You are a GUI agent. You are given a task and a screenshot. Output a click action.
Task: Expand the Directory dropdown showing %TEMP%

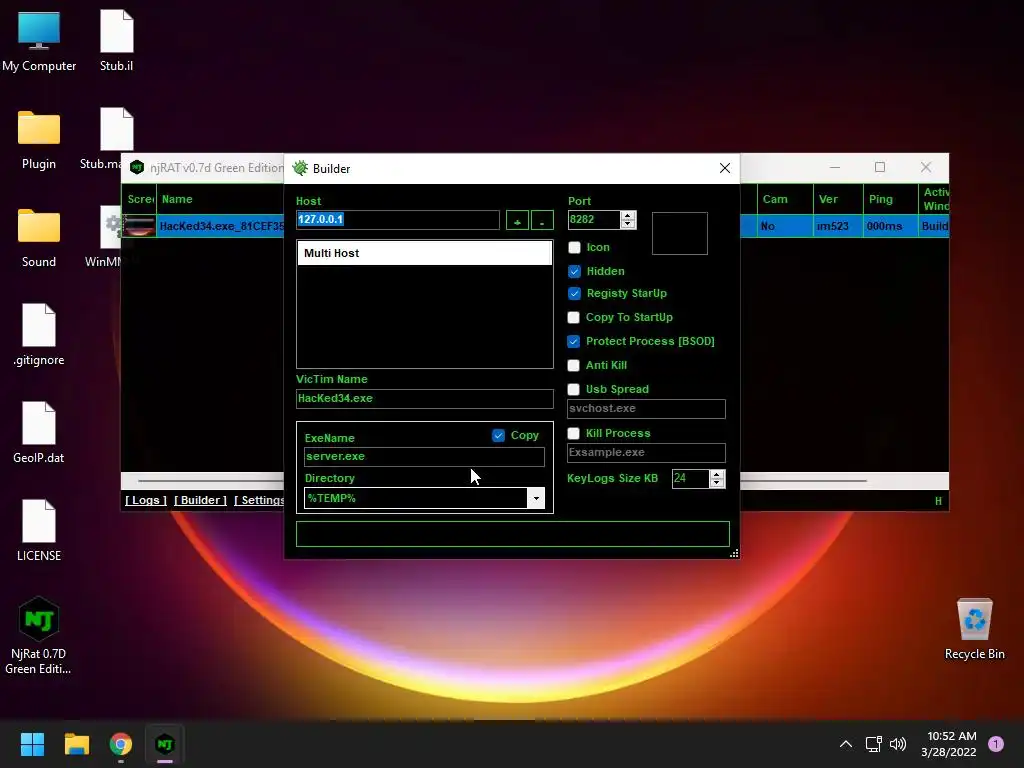[536, 498]
